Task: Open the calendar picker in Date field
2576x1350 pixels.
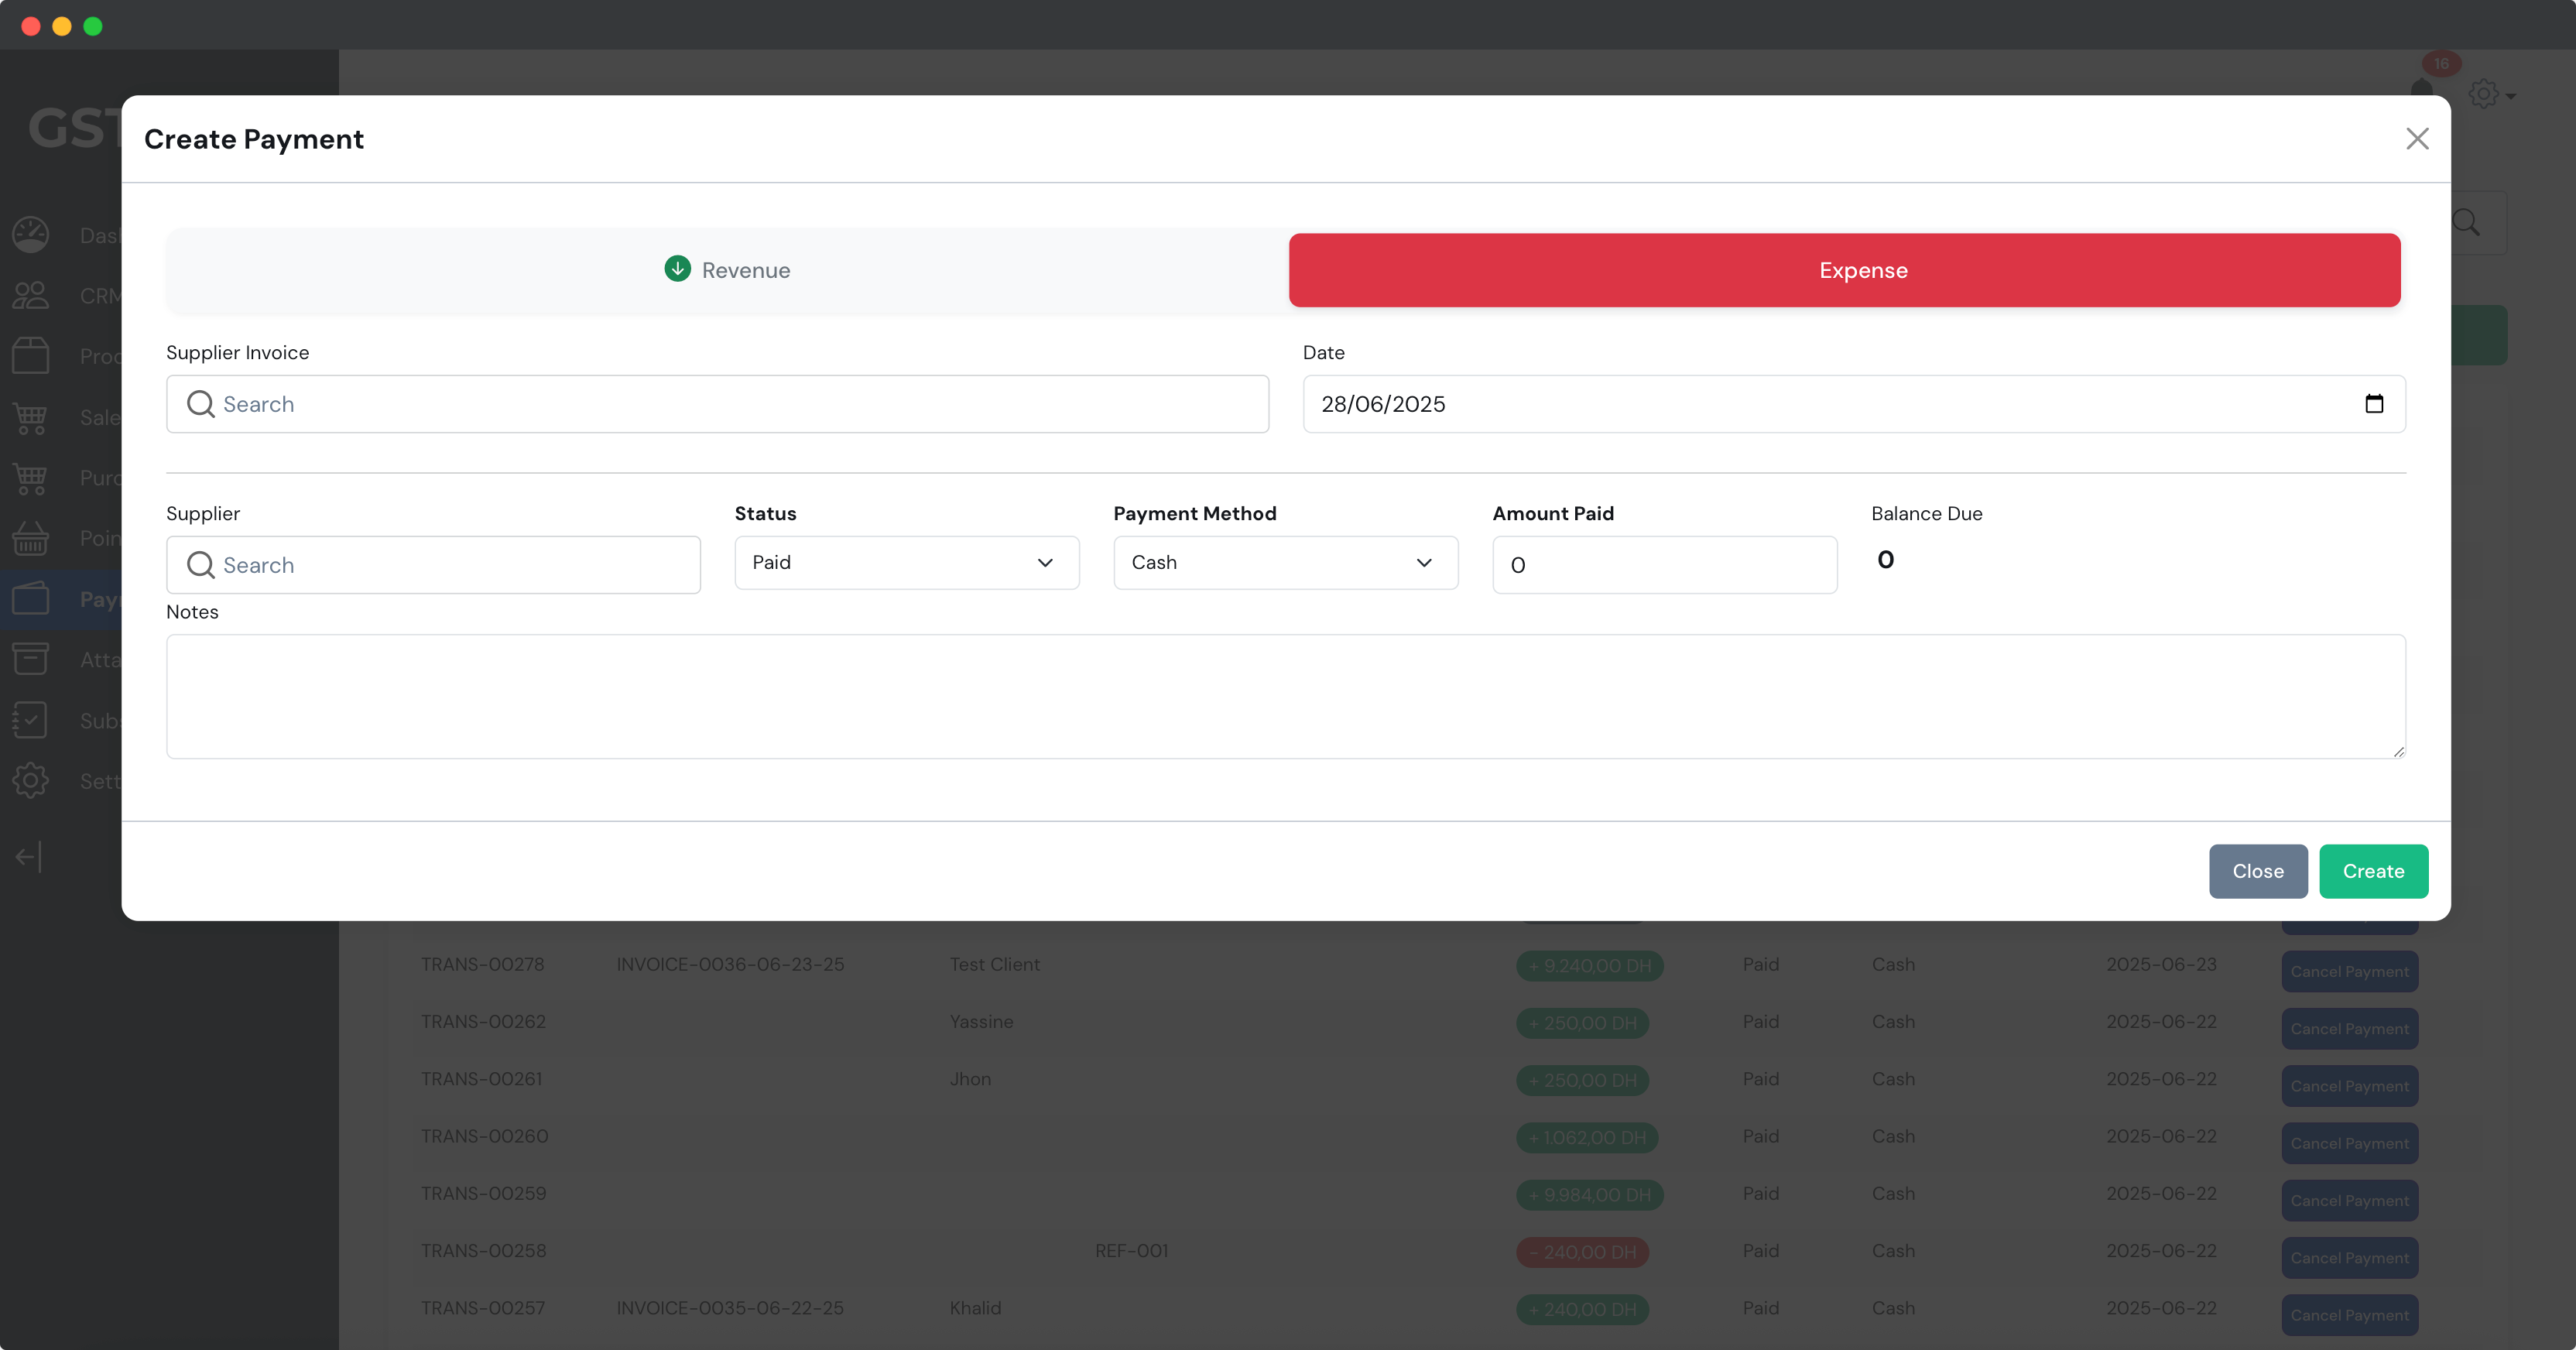Action: coord(2374,404)
